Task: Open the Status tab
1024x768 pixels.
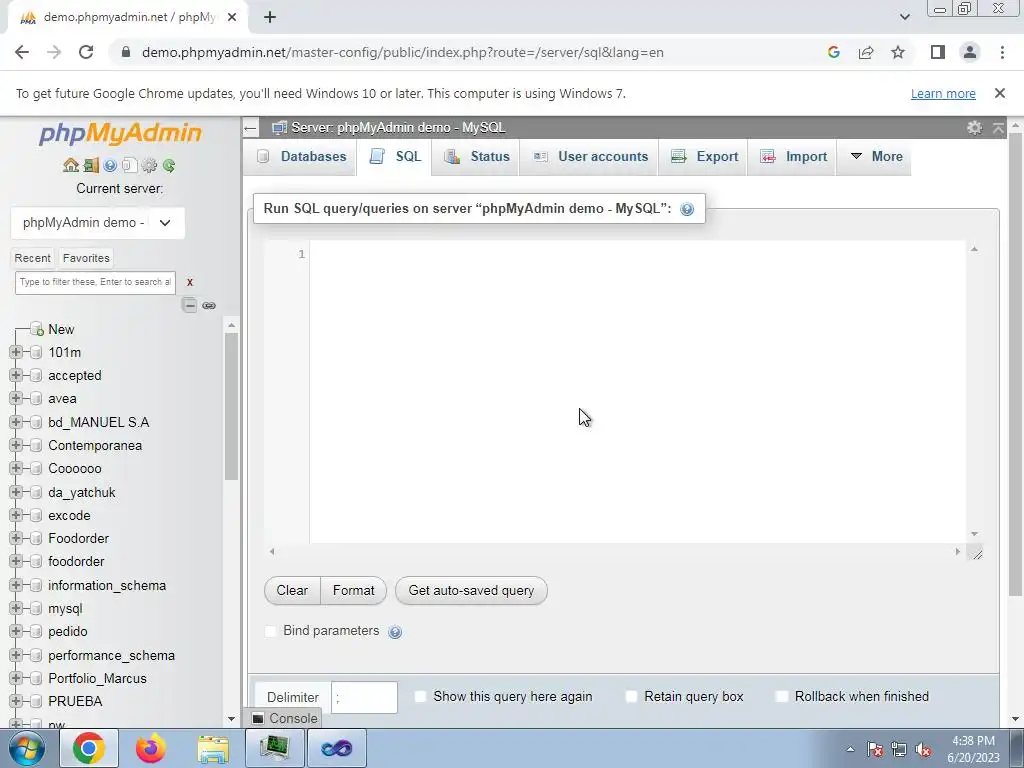Action: click(x=476, y=157)
